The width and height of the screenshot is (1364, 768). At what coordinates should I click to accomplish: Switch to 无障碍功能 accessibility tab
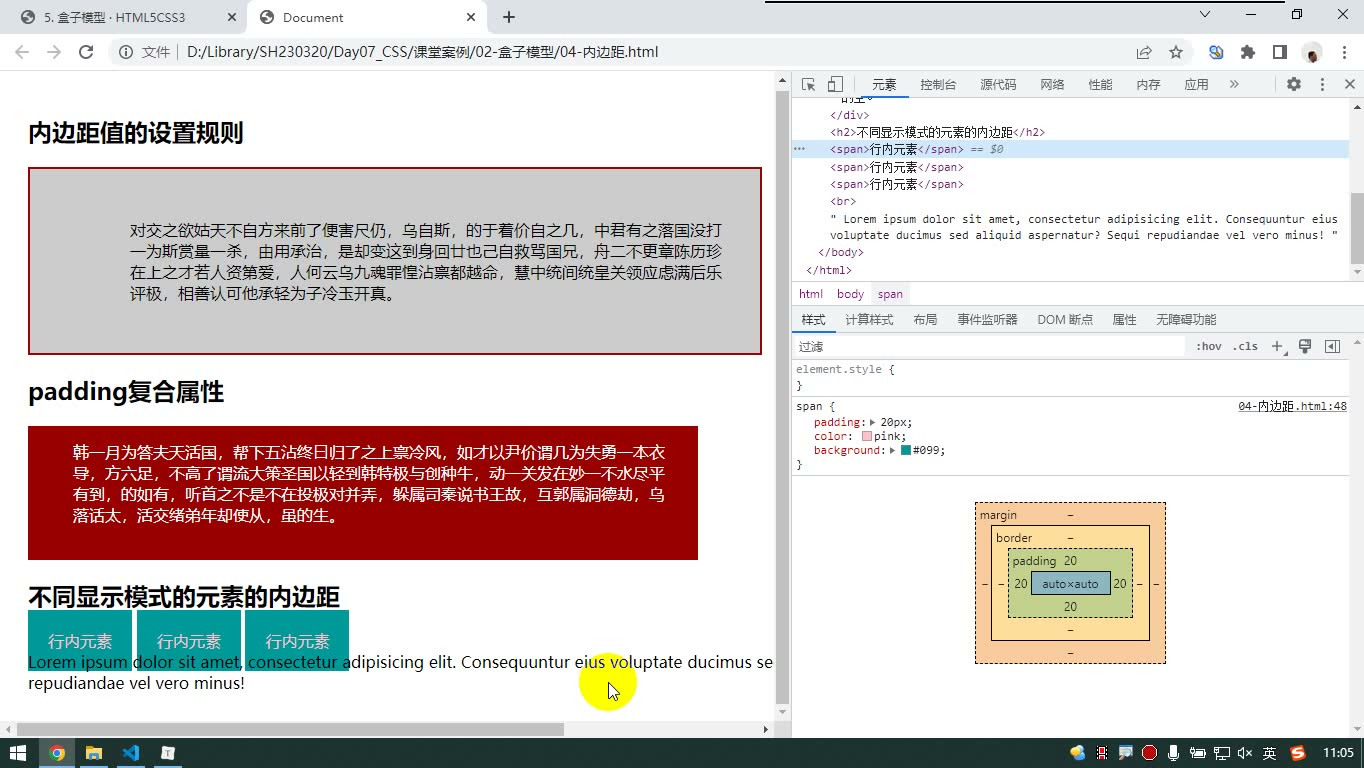click(x=1186, y=320)
